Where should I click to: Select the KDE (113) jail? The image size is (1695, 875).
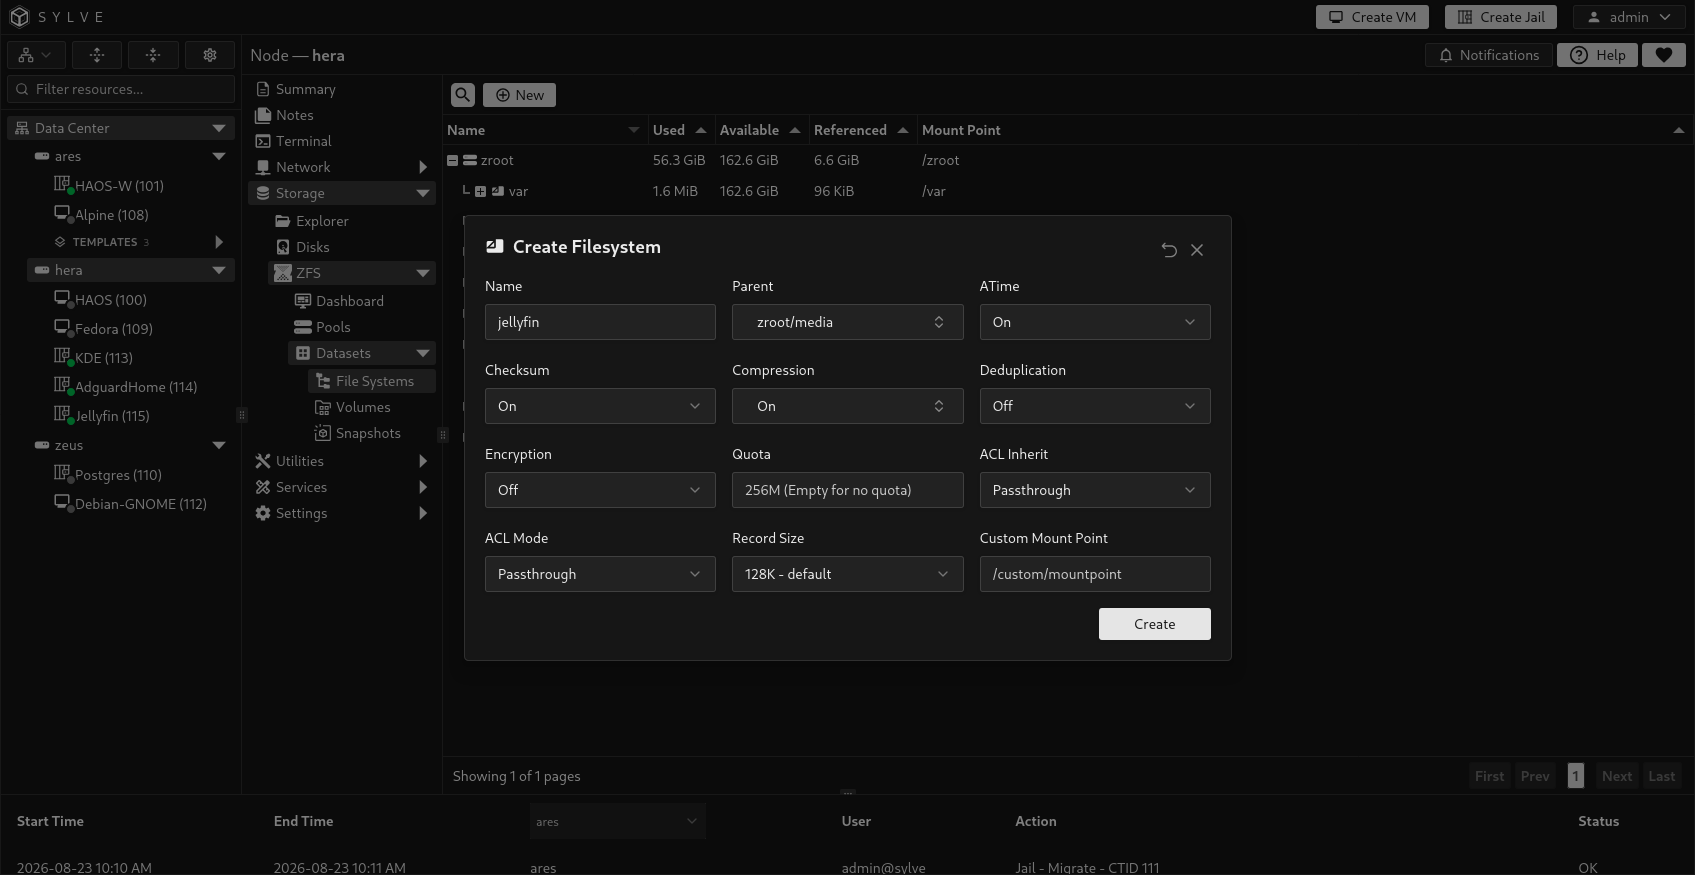pos(103,358)
